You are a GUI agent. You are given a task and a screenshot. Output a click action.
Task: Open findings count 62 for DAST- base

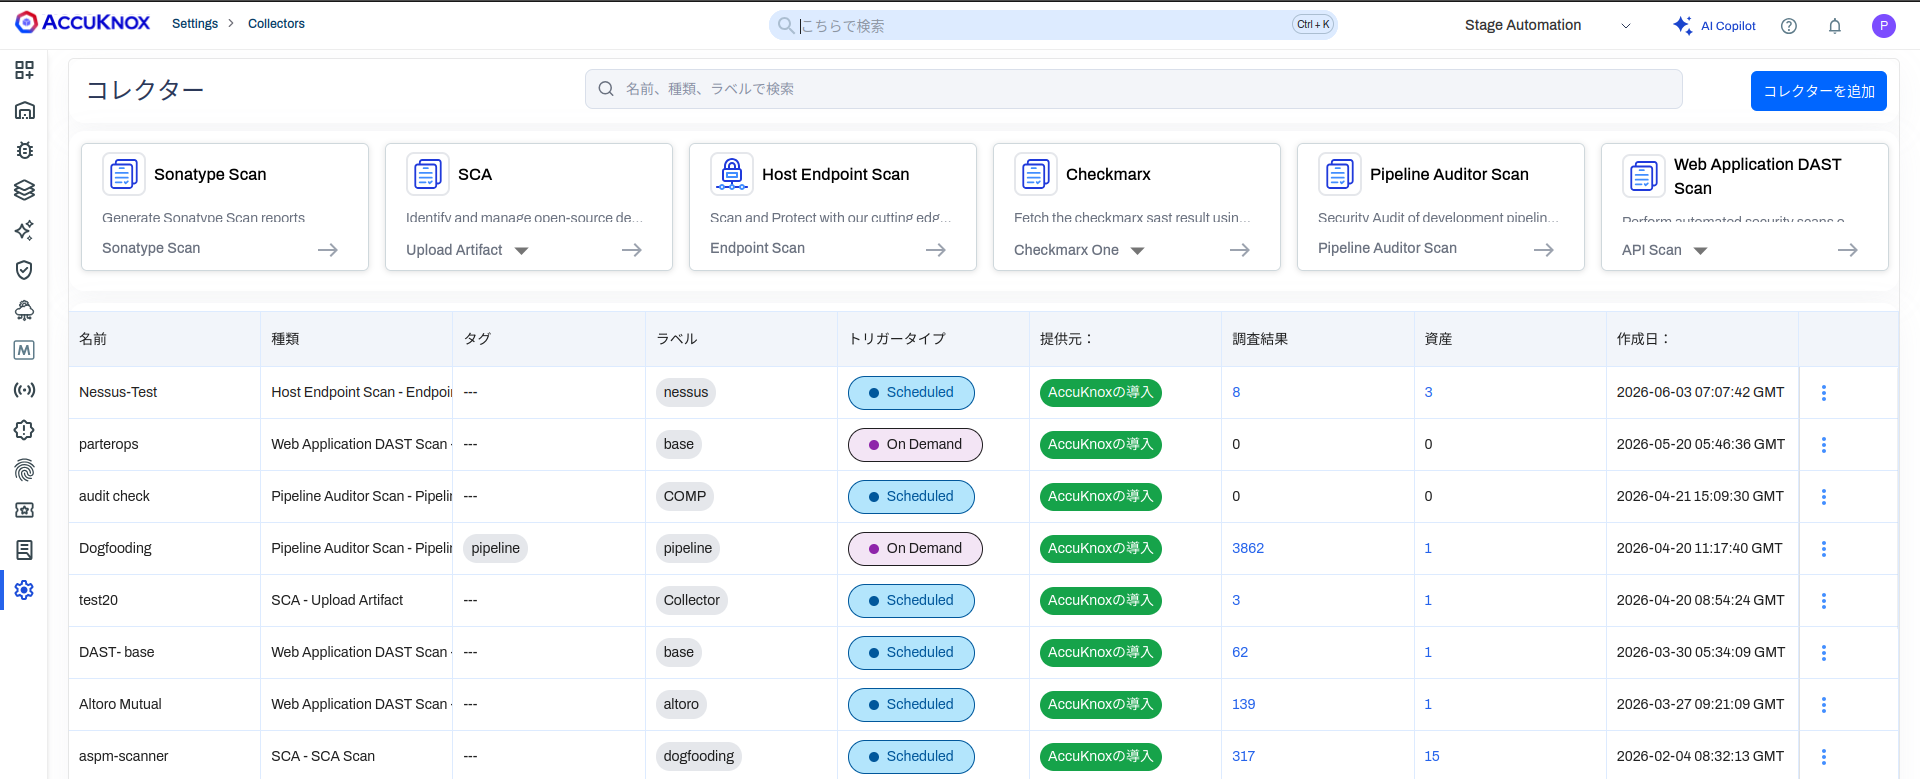[1240, 652]
